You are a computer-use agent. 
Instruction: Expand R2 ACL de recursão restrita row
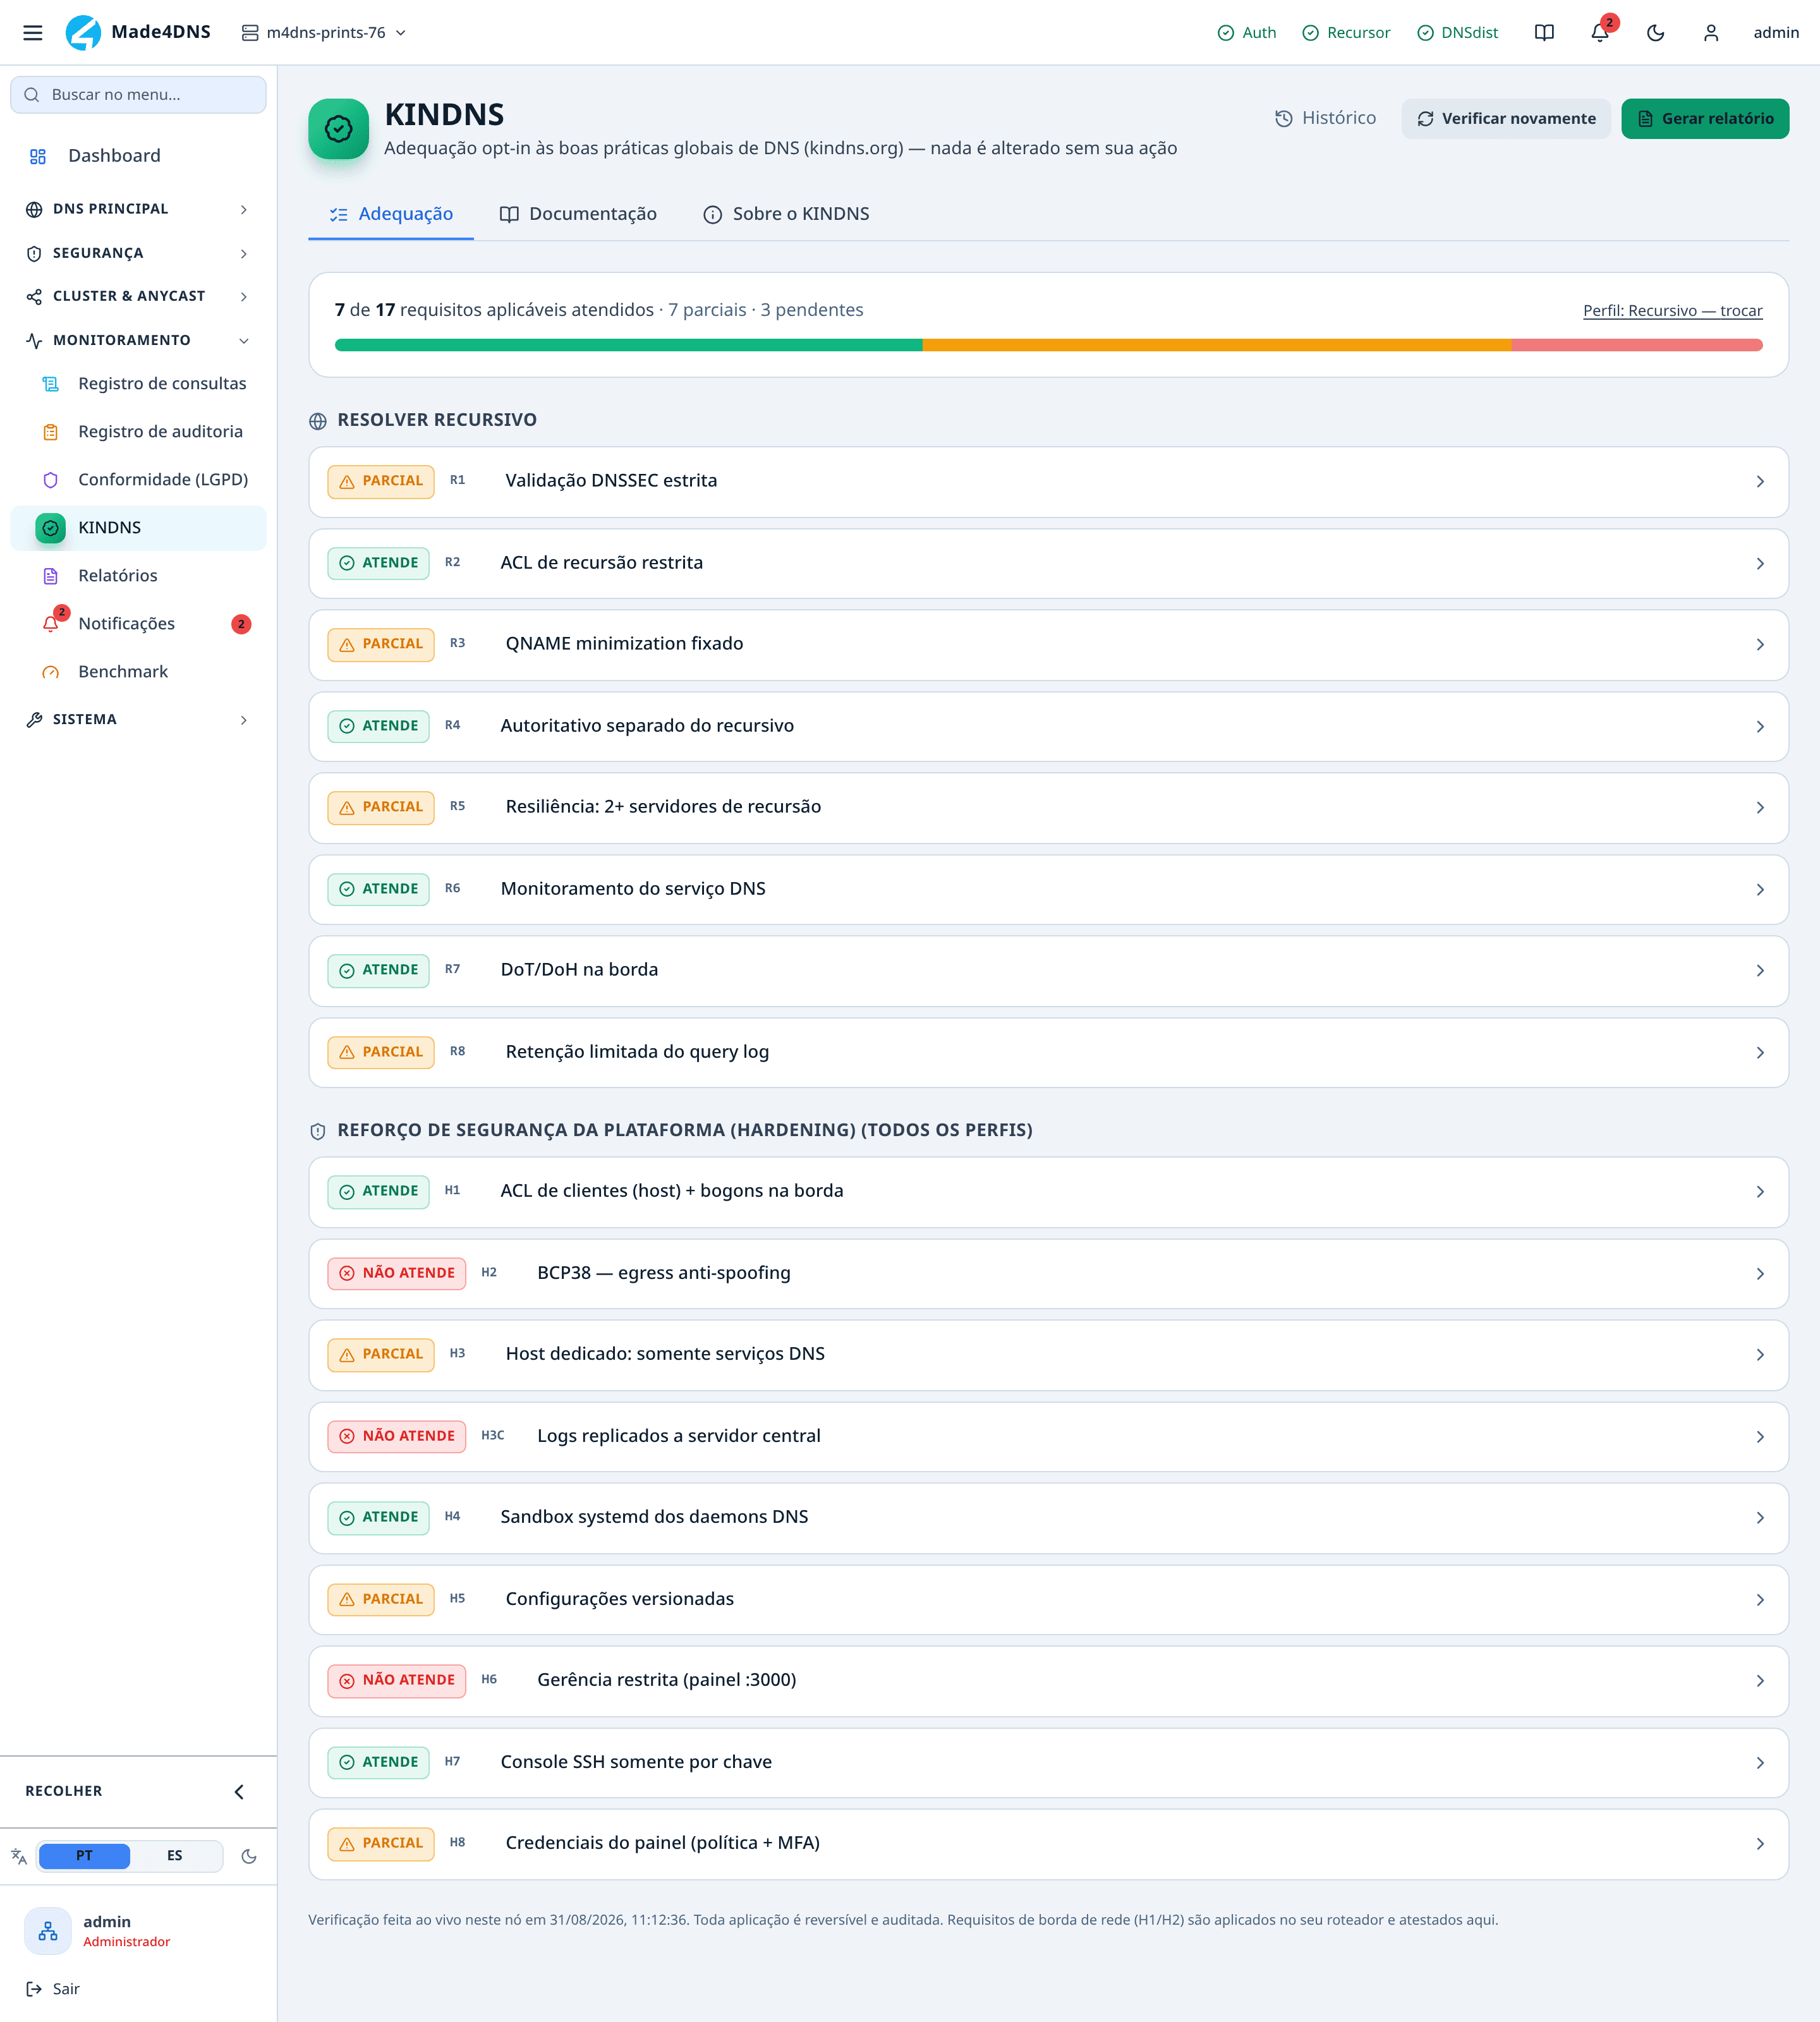click(x=1048, y=563)
